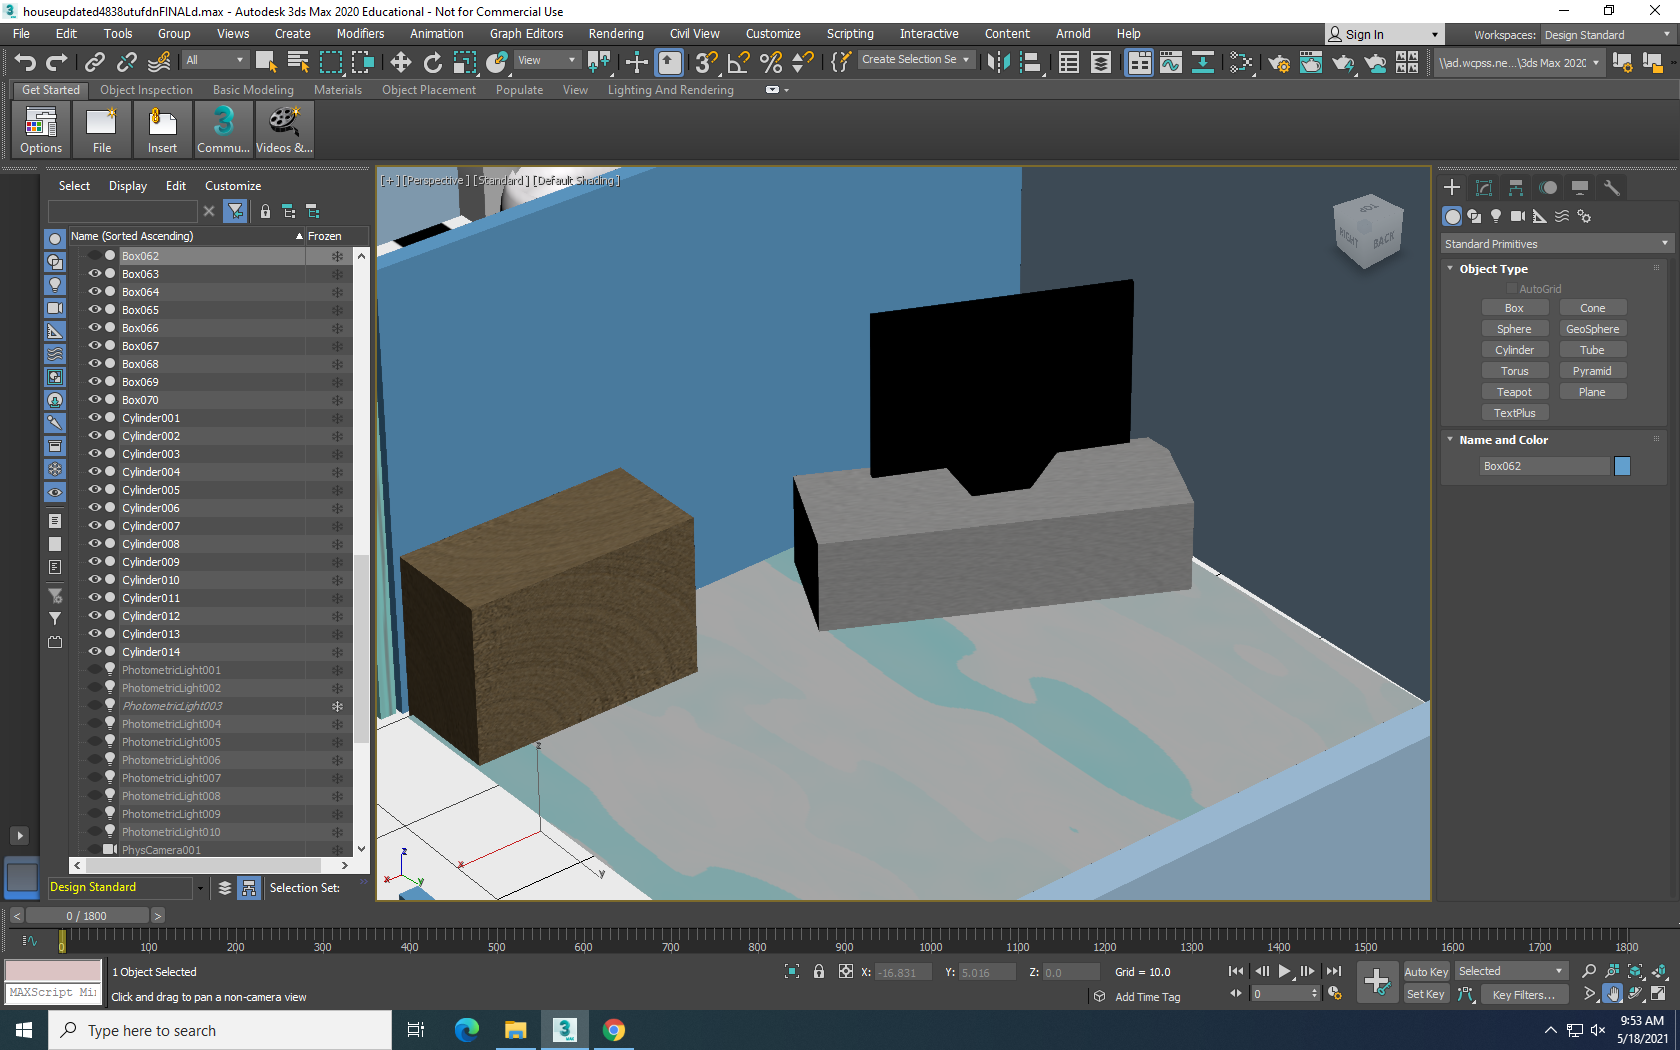
Task: Toggle visibility eye of Cylinder001
Action: click(95, 418)
